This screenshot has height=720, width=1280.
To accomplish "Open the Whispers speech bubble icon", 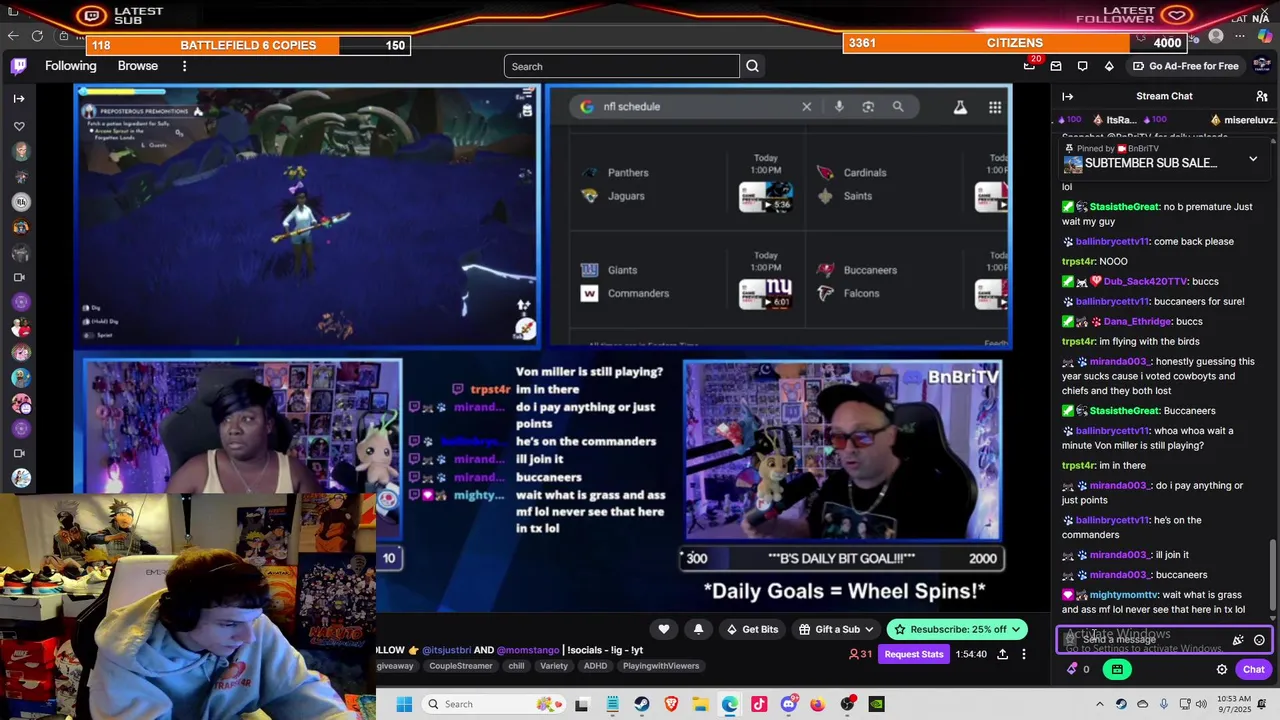I will click(x=1082, y=66).
